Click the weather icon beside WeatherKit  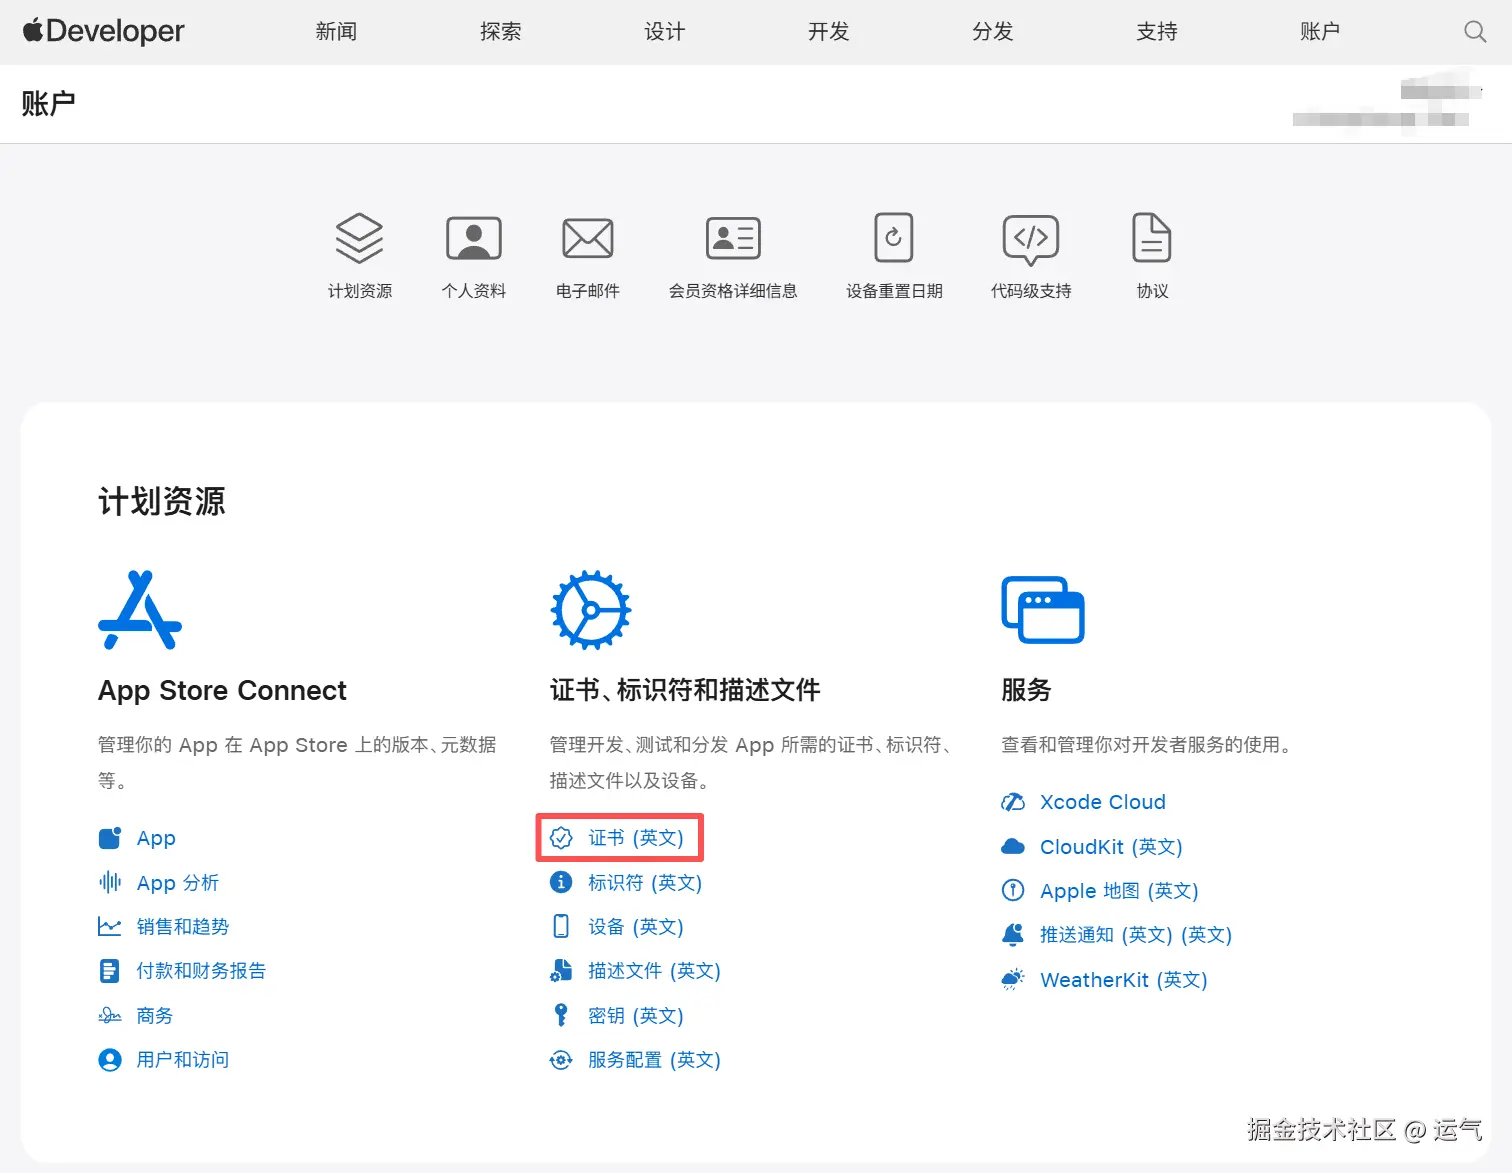point(1013,979)
